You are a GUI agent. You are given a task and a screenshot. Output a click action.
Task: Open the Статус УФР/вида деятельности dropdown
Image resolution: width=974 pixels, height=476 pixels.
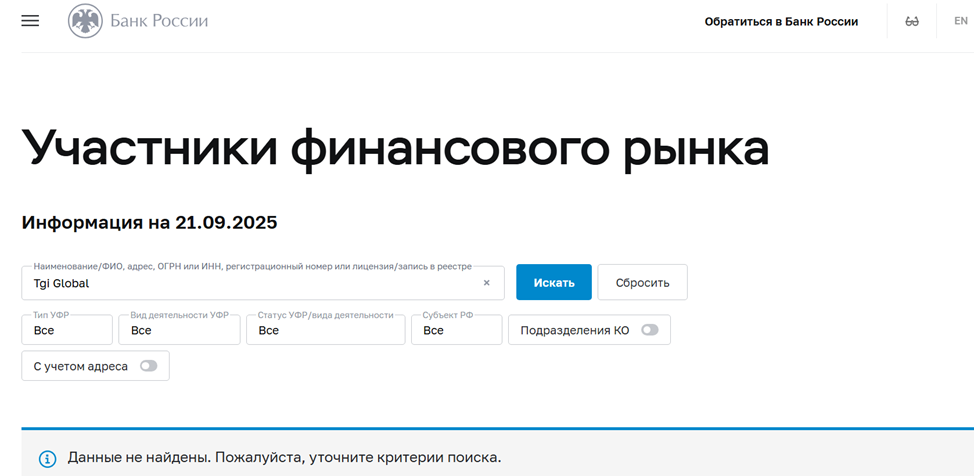point(325,330)
